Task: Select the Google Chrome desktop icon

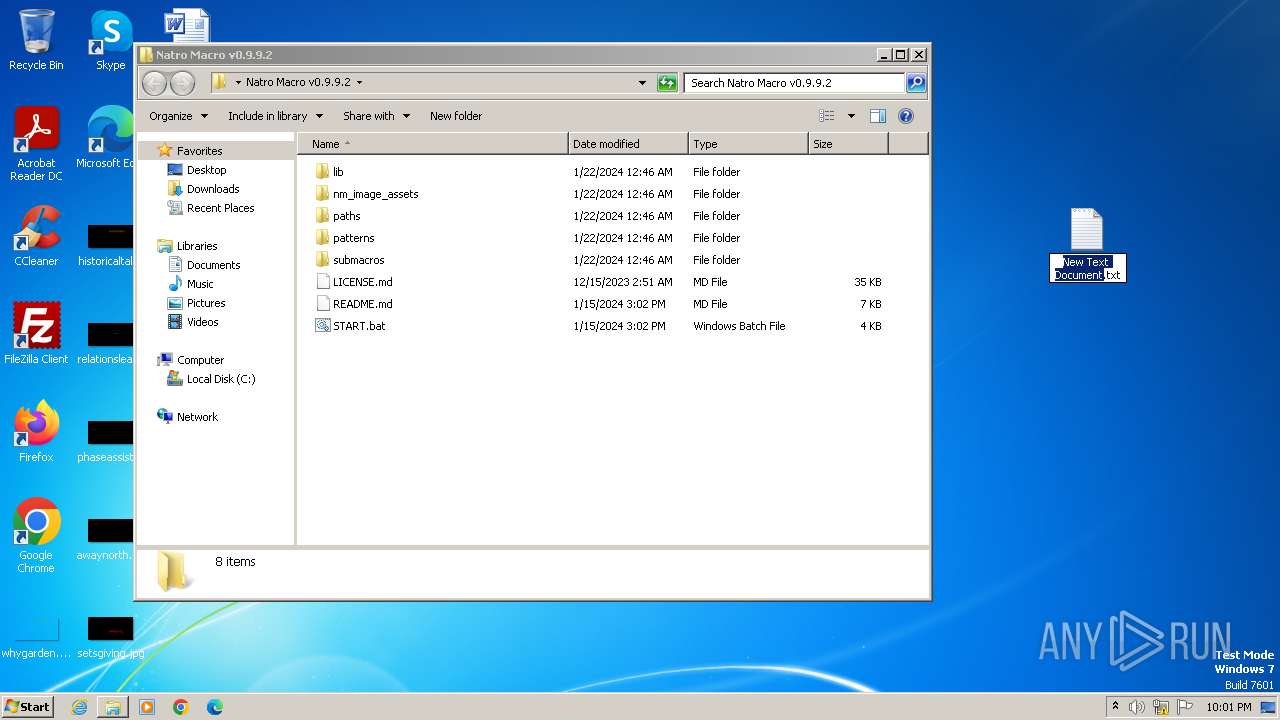Action: click(x=36, y=536)
